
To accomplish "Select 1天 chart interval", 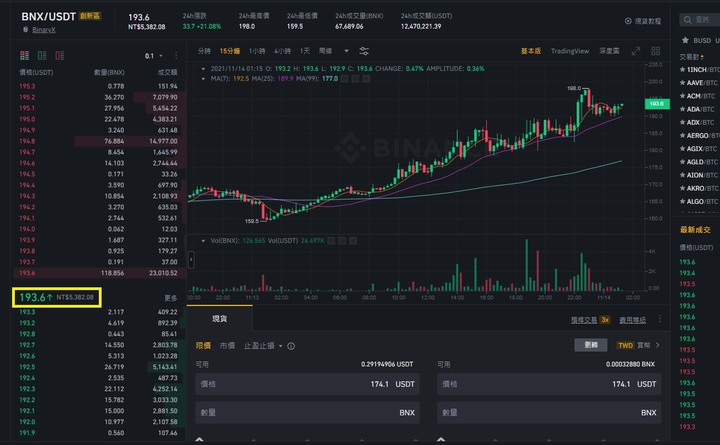I will tap(305, 51).
